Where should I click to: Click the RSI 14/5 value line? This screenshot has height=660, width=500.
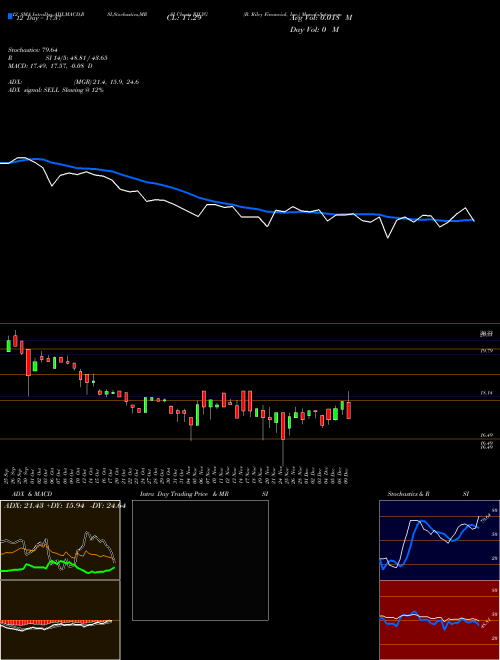pyautogui.click(x=57, y=58)
